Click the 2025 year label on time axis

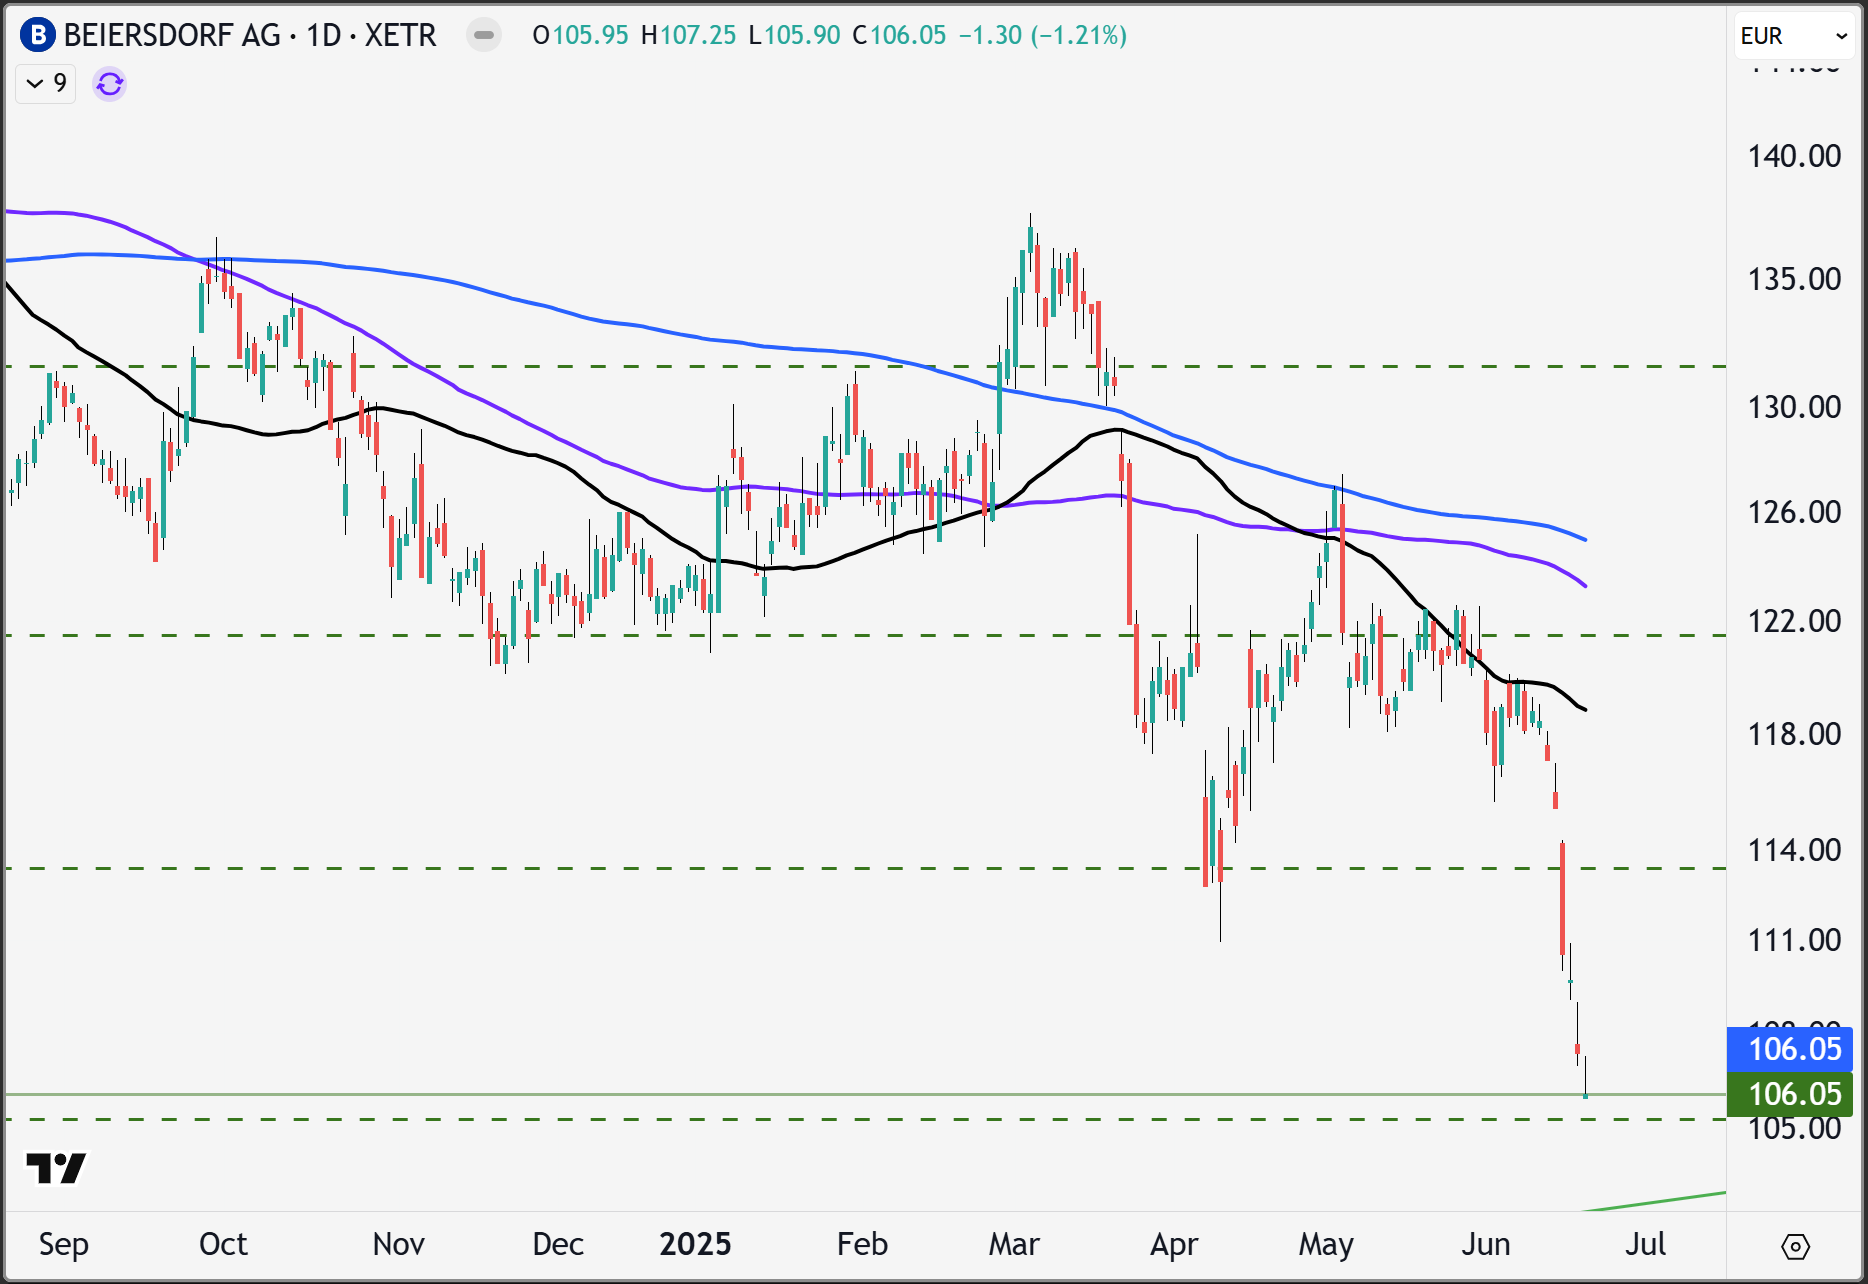pos(695,1245)
